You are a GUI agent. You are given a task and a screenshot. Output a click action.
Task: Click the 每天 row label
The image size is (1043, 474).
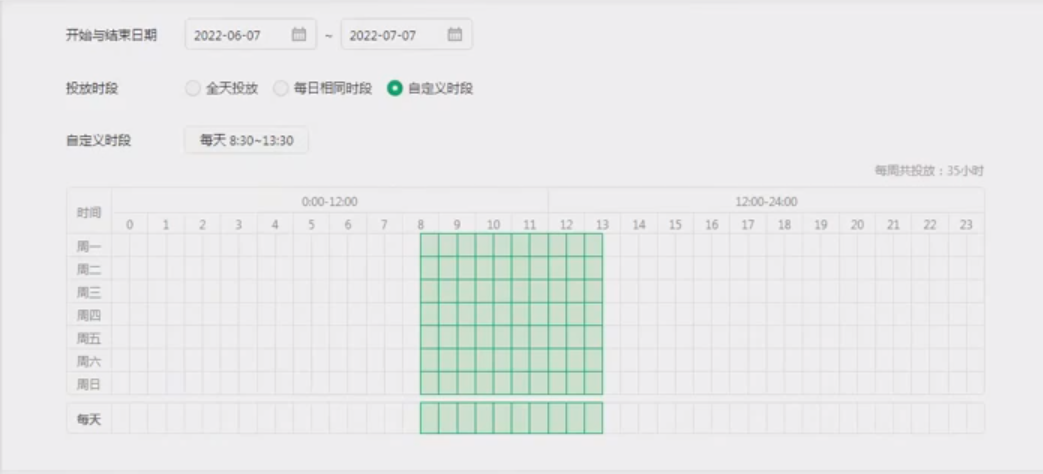click(x=89, y=419)
